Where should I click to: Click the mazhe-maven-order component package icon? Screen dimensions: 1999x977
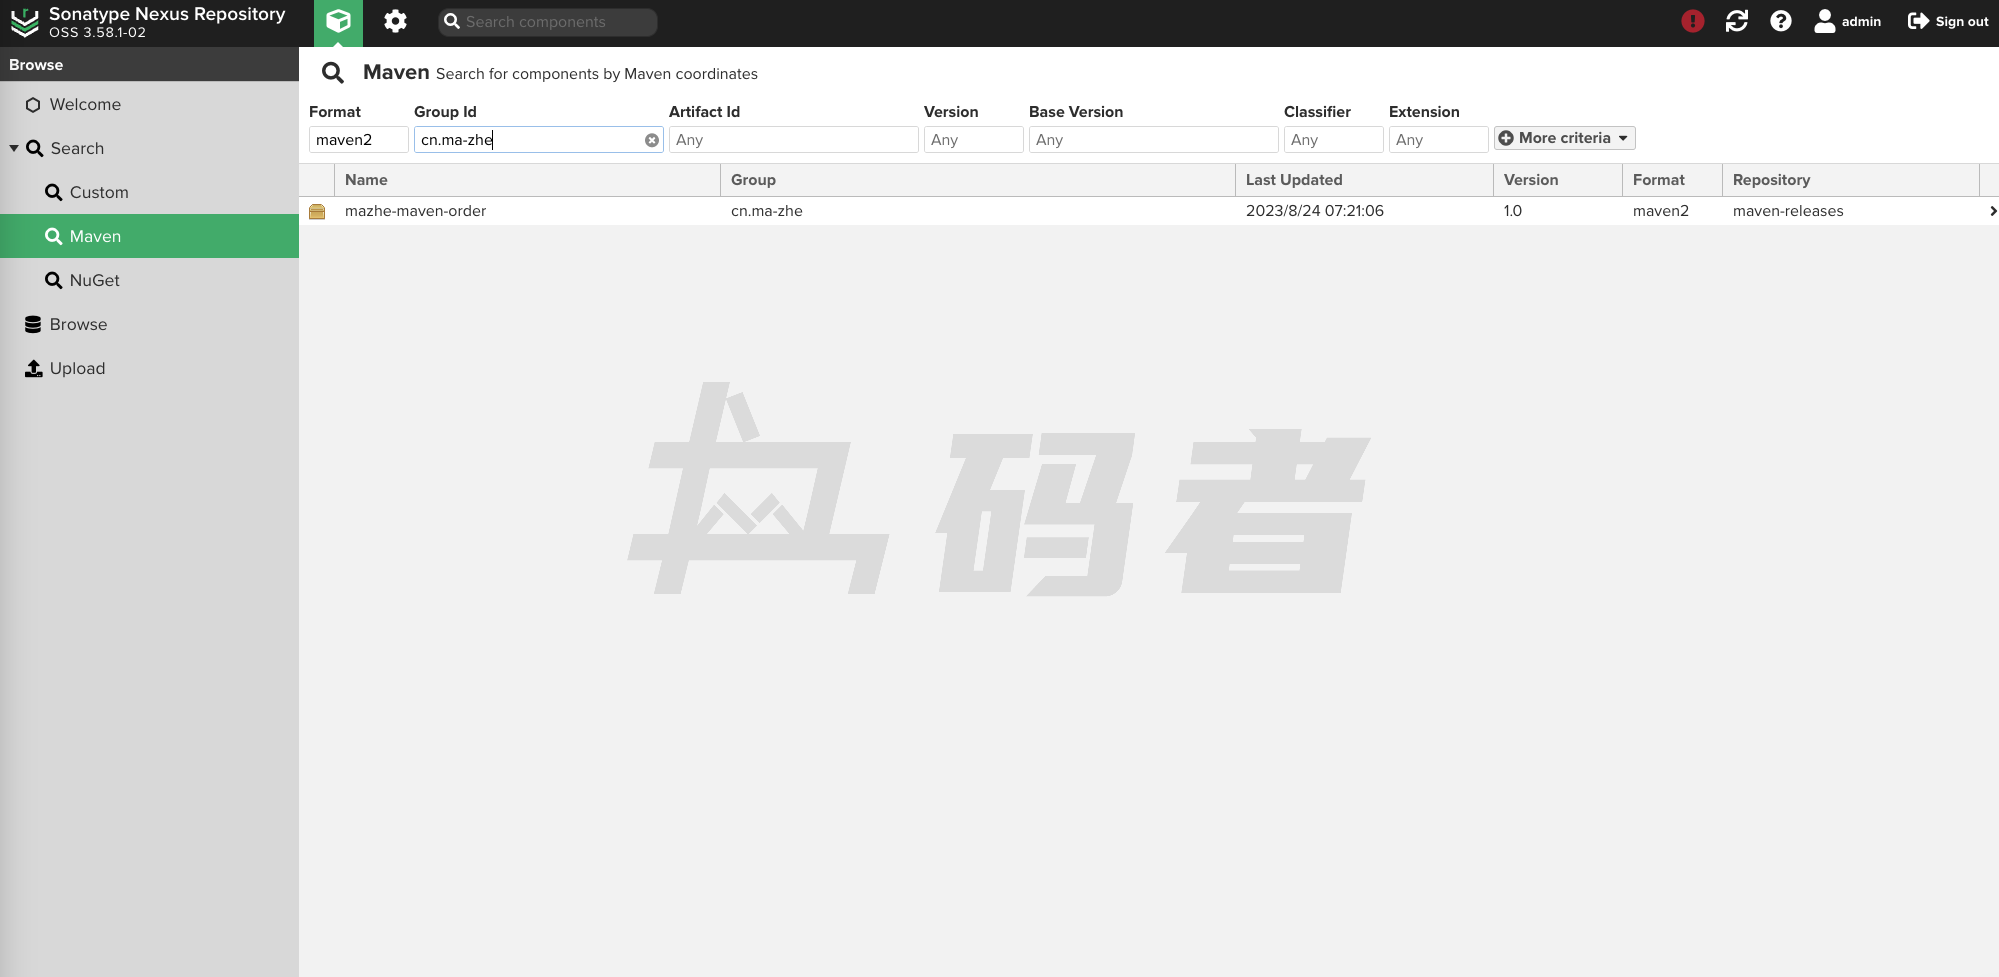point(317,211)
